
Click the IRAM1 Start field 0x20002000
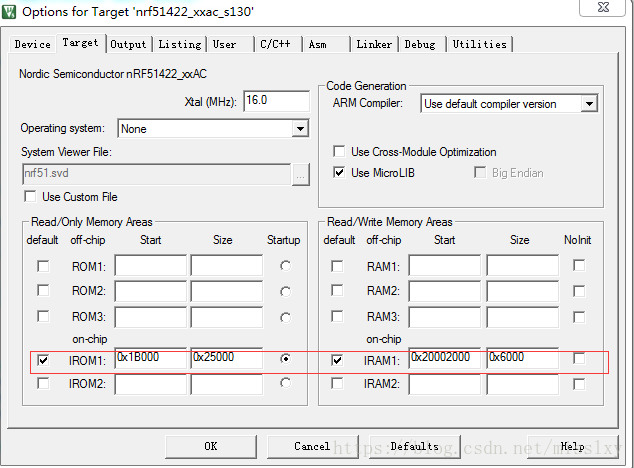coord(444,358)
